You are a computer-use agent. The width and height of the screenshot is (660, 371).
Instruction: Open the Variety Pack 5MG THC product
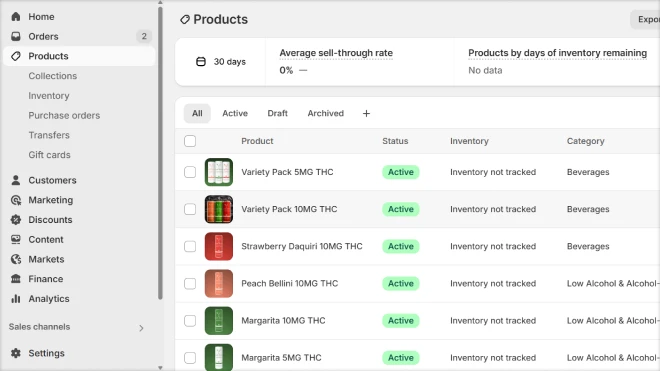coord(287,172)
